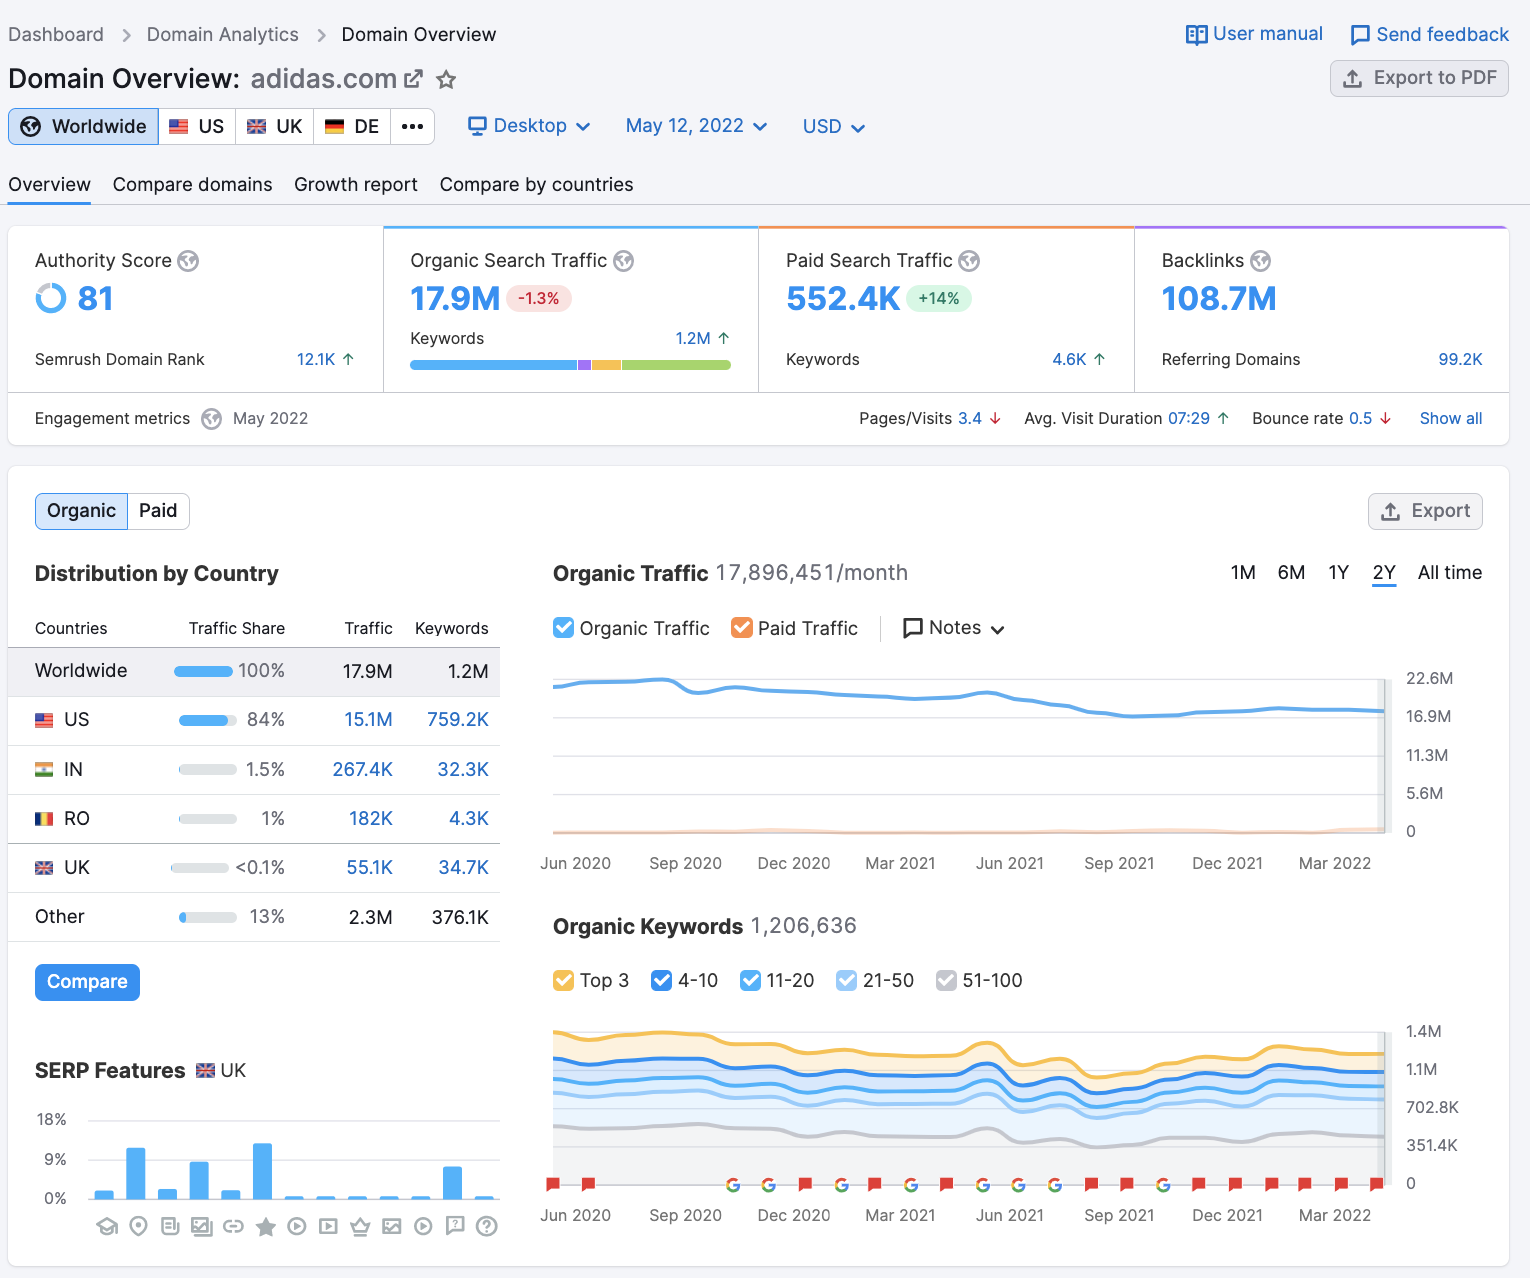Click Avg. Visit Duration green up arrow
Viewport: 1530px width, 1278px height.
click(1223, 419)
